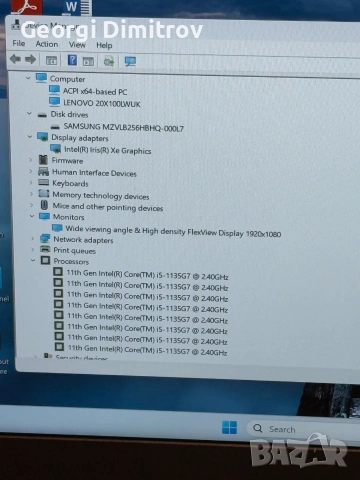Click the blue Help question mark icon

72,60
